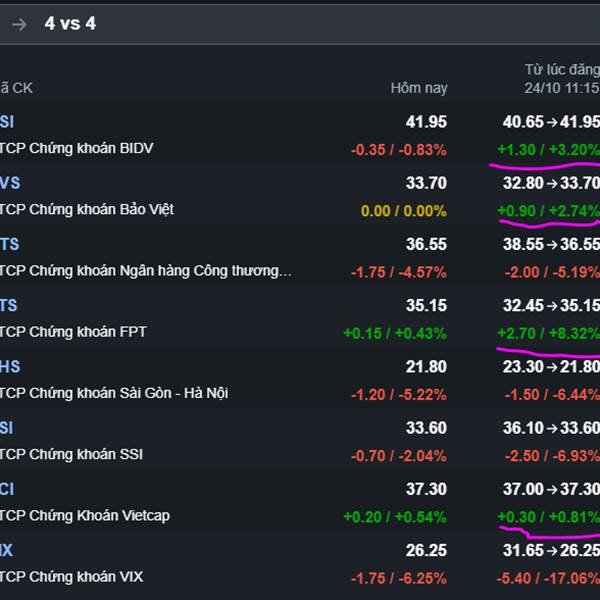The image size is (600, 600).
Task: Click the right arrow icon beside the title
Action: click(19, 24)
